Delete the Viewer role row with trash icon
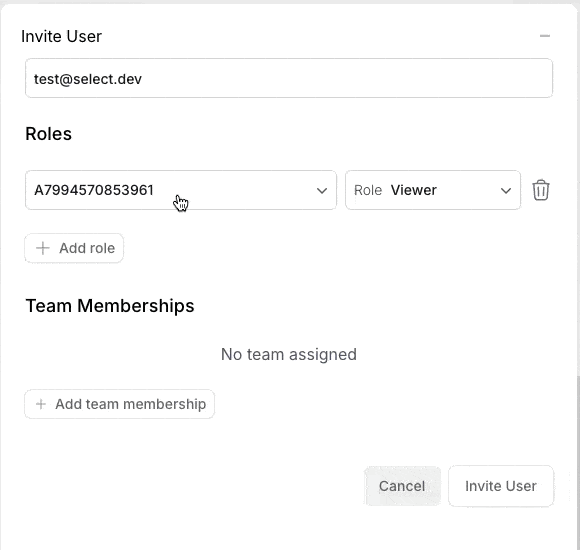Image resolution: width=580 pixels, height=550 pixels. (541, 190)
